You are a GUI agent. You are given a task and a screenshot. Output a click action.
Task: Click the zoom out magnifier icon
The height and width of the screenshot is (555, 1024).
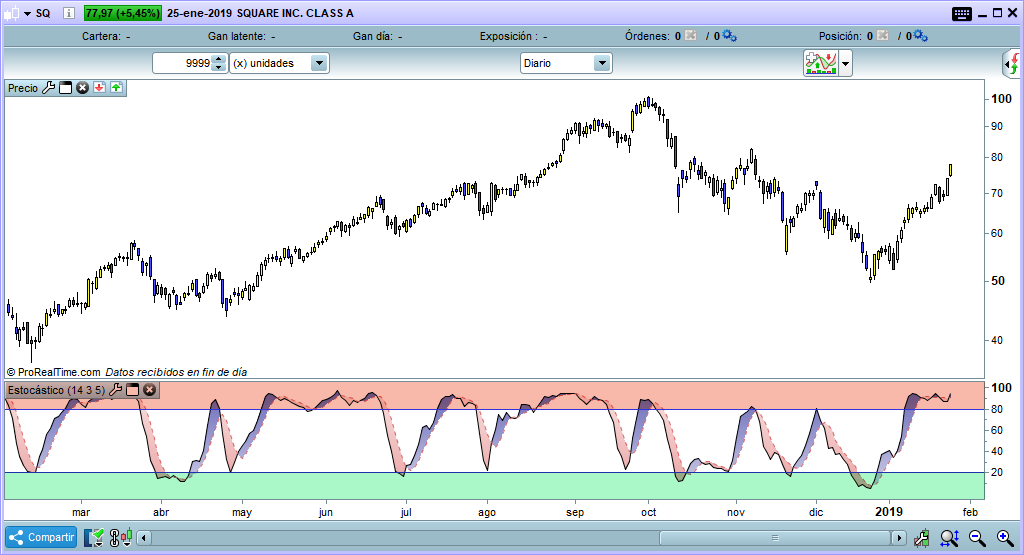[976, 538]
